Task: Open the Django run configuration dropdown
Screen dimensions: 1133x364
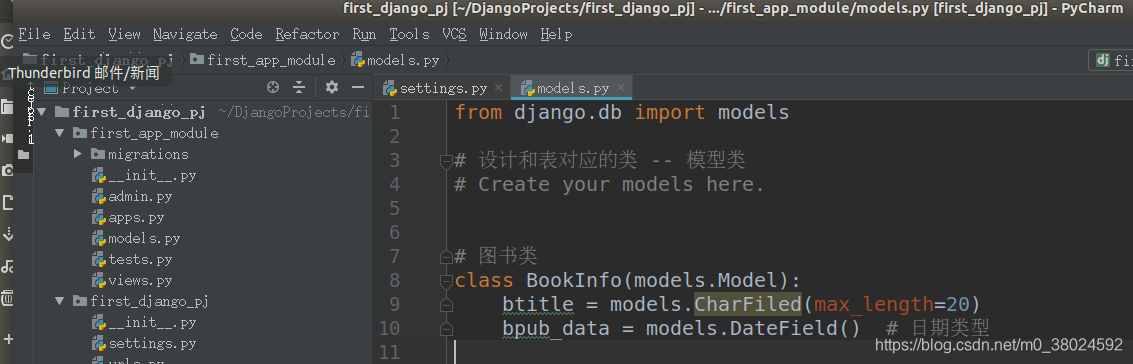Action: tap(1111, 60)
